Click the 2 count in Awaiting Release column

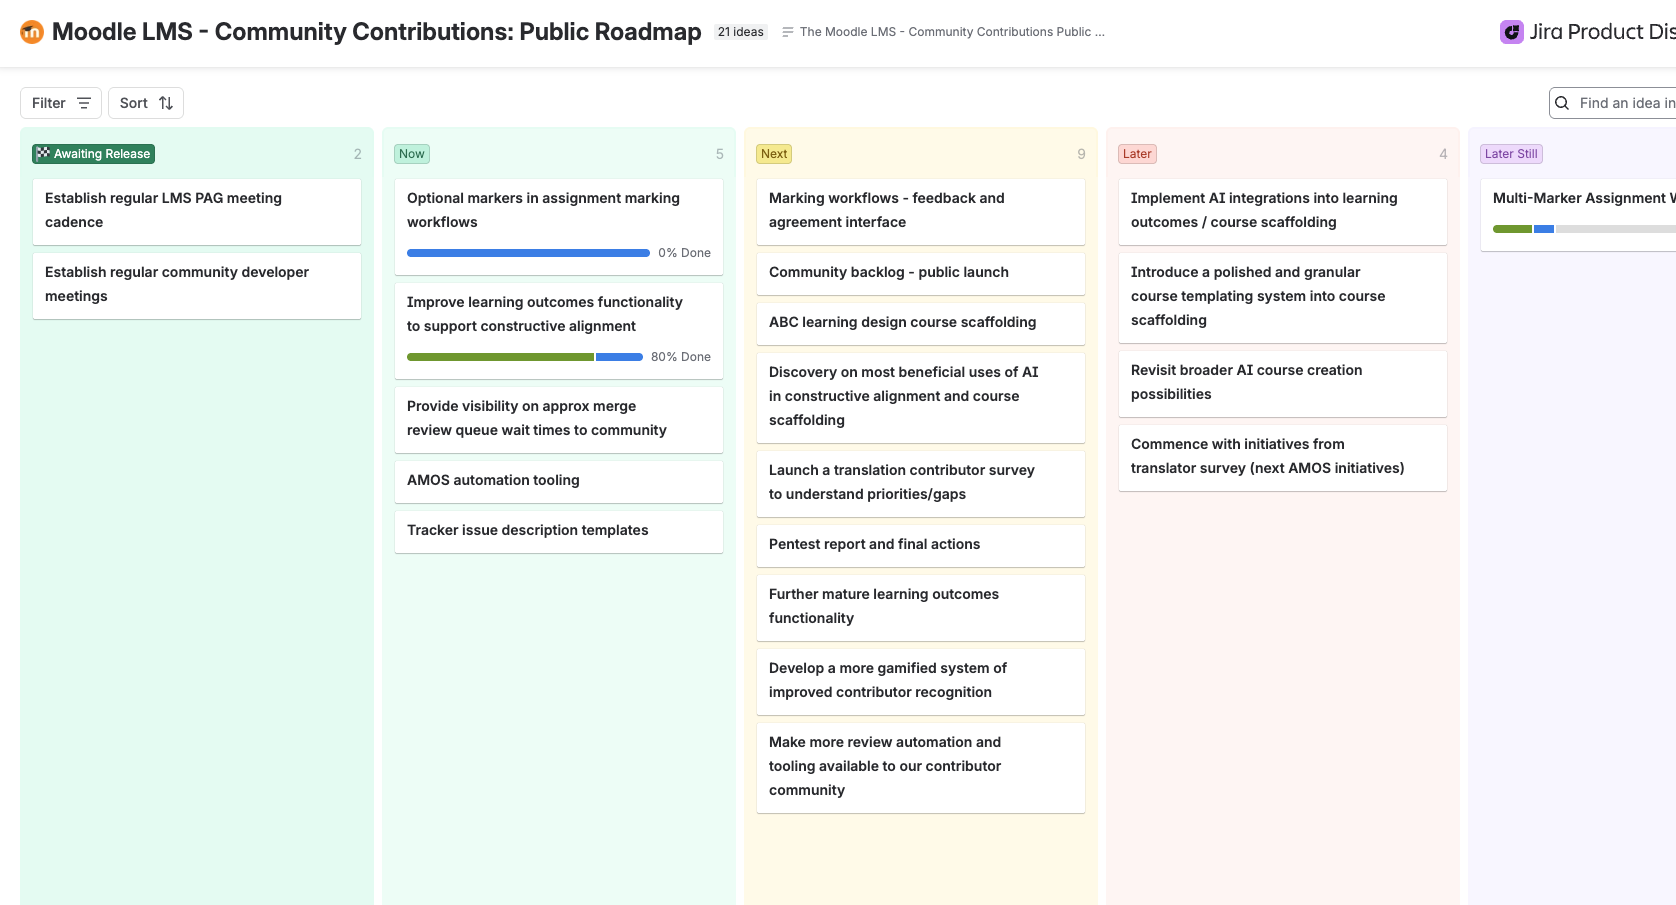357,154
